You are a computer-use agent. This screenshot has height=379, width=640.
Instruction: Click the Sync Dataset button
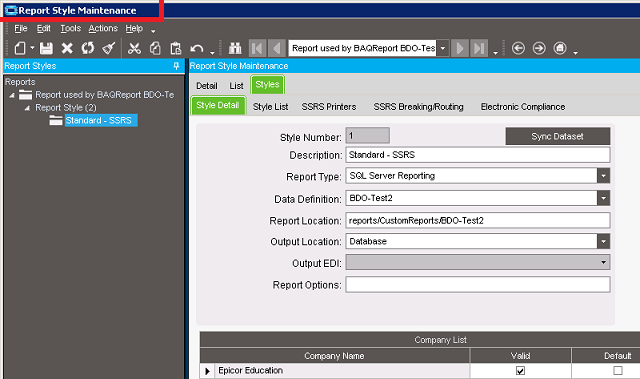[x=558, y=136]
